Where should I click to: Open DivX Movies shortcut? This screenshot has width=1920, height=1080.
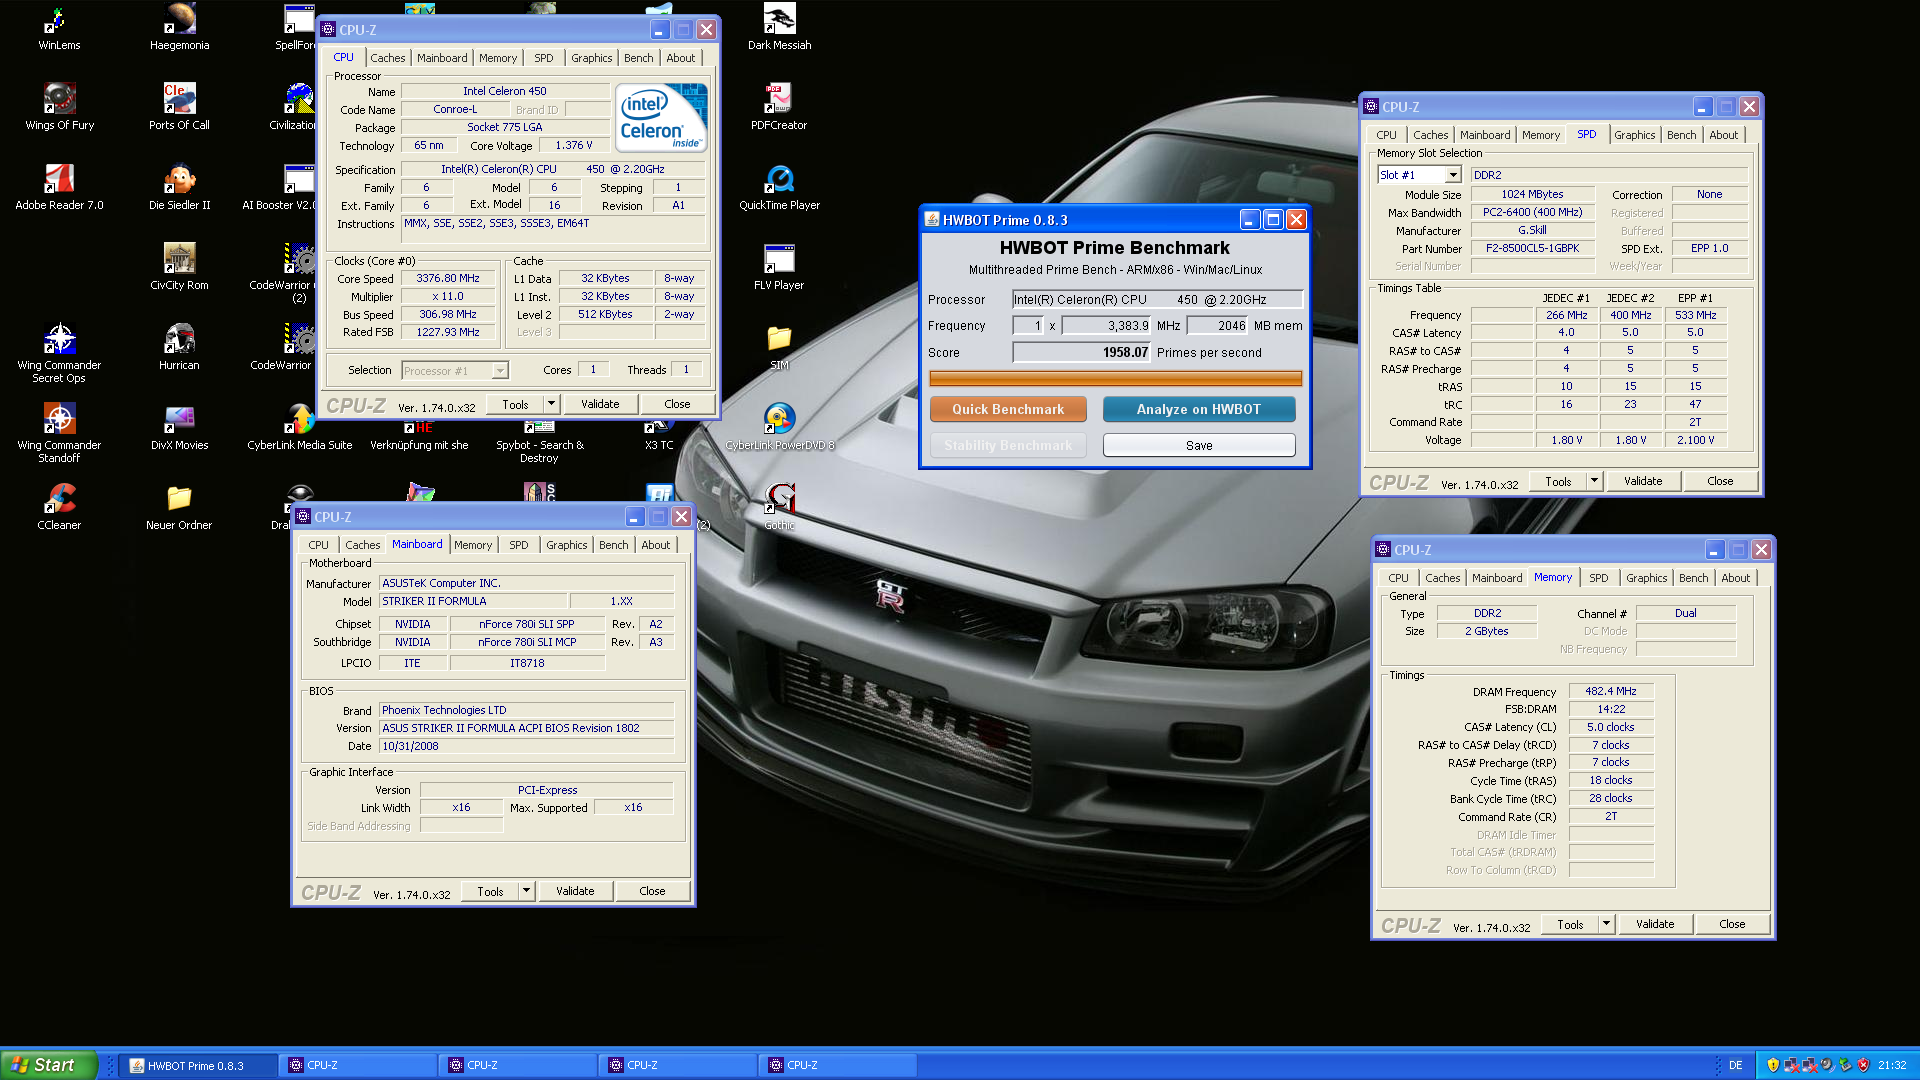pos(180,427)
